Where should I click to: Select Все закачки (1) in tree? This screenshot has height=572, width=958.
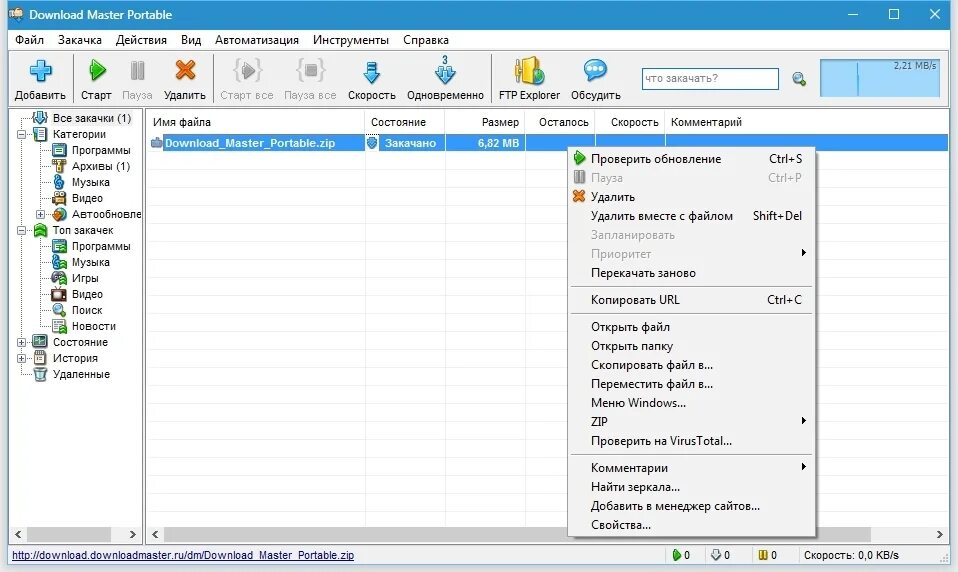(92, 118)
